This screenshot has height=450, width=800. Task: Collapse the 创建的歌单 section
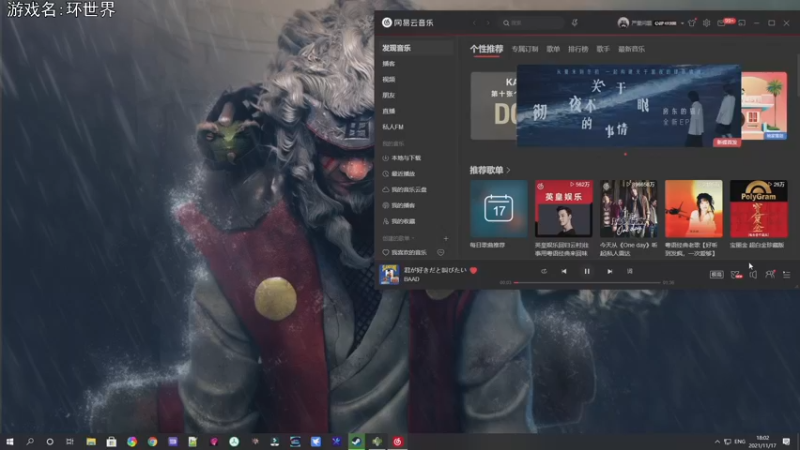[x=398, y=238]
